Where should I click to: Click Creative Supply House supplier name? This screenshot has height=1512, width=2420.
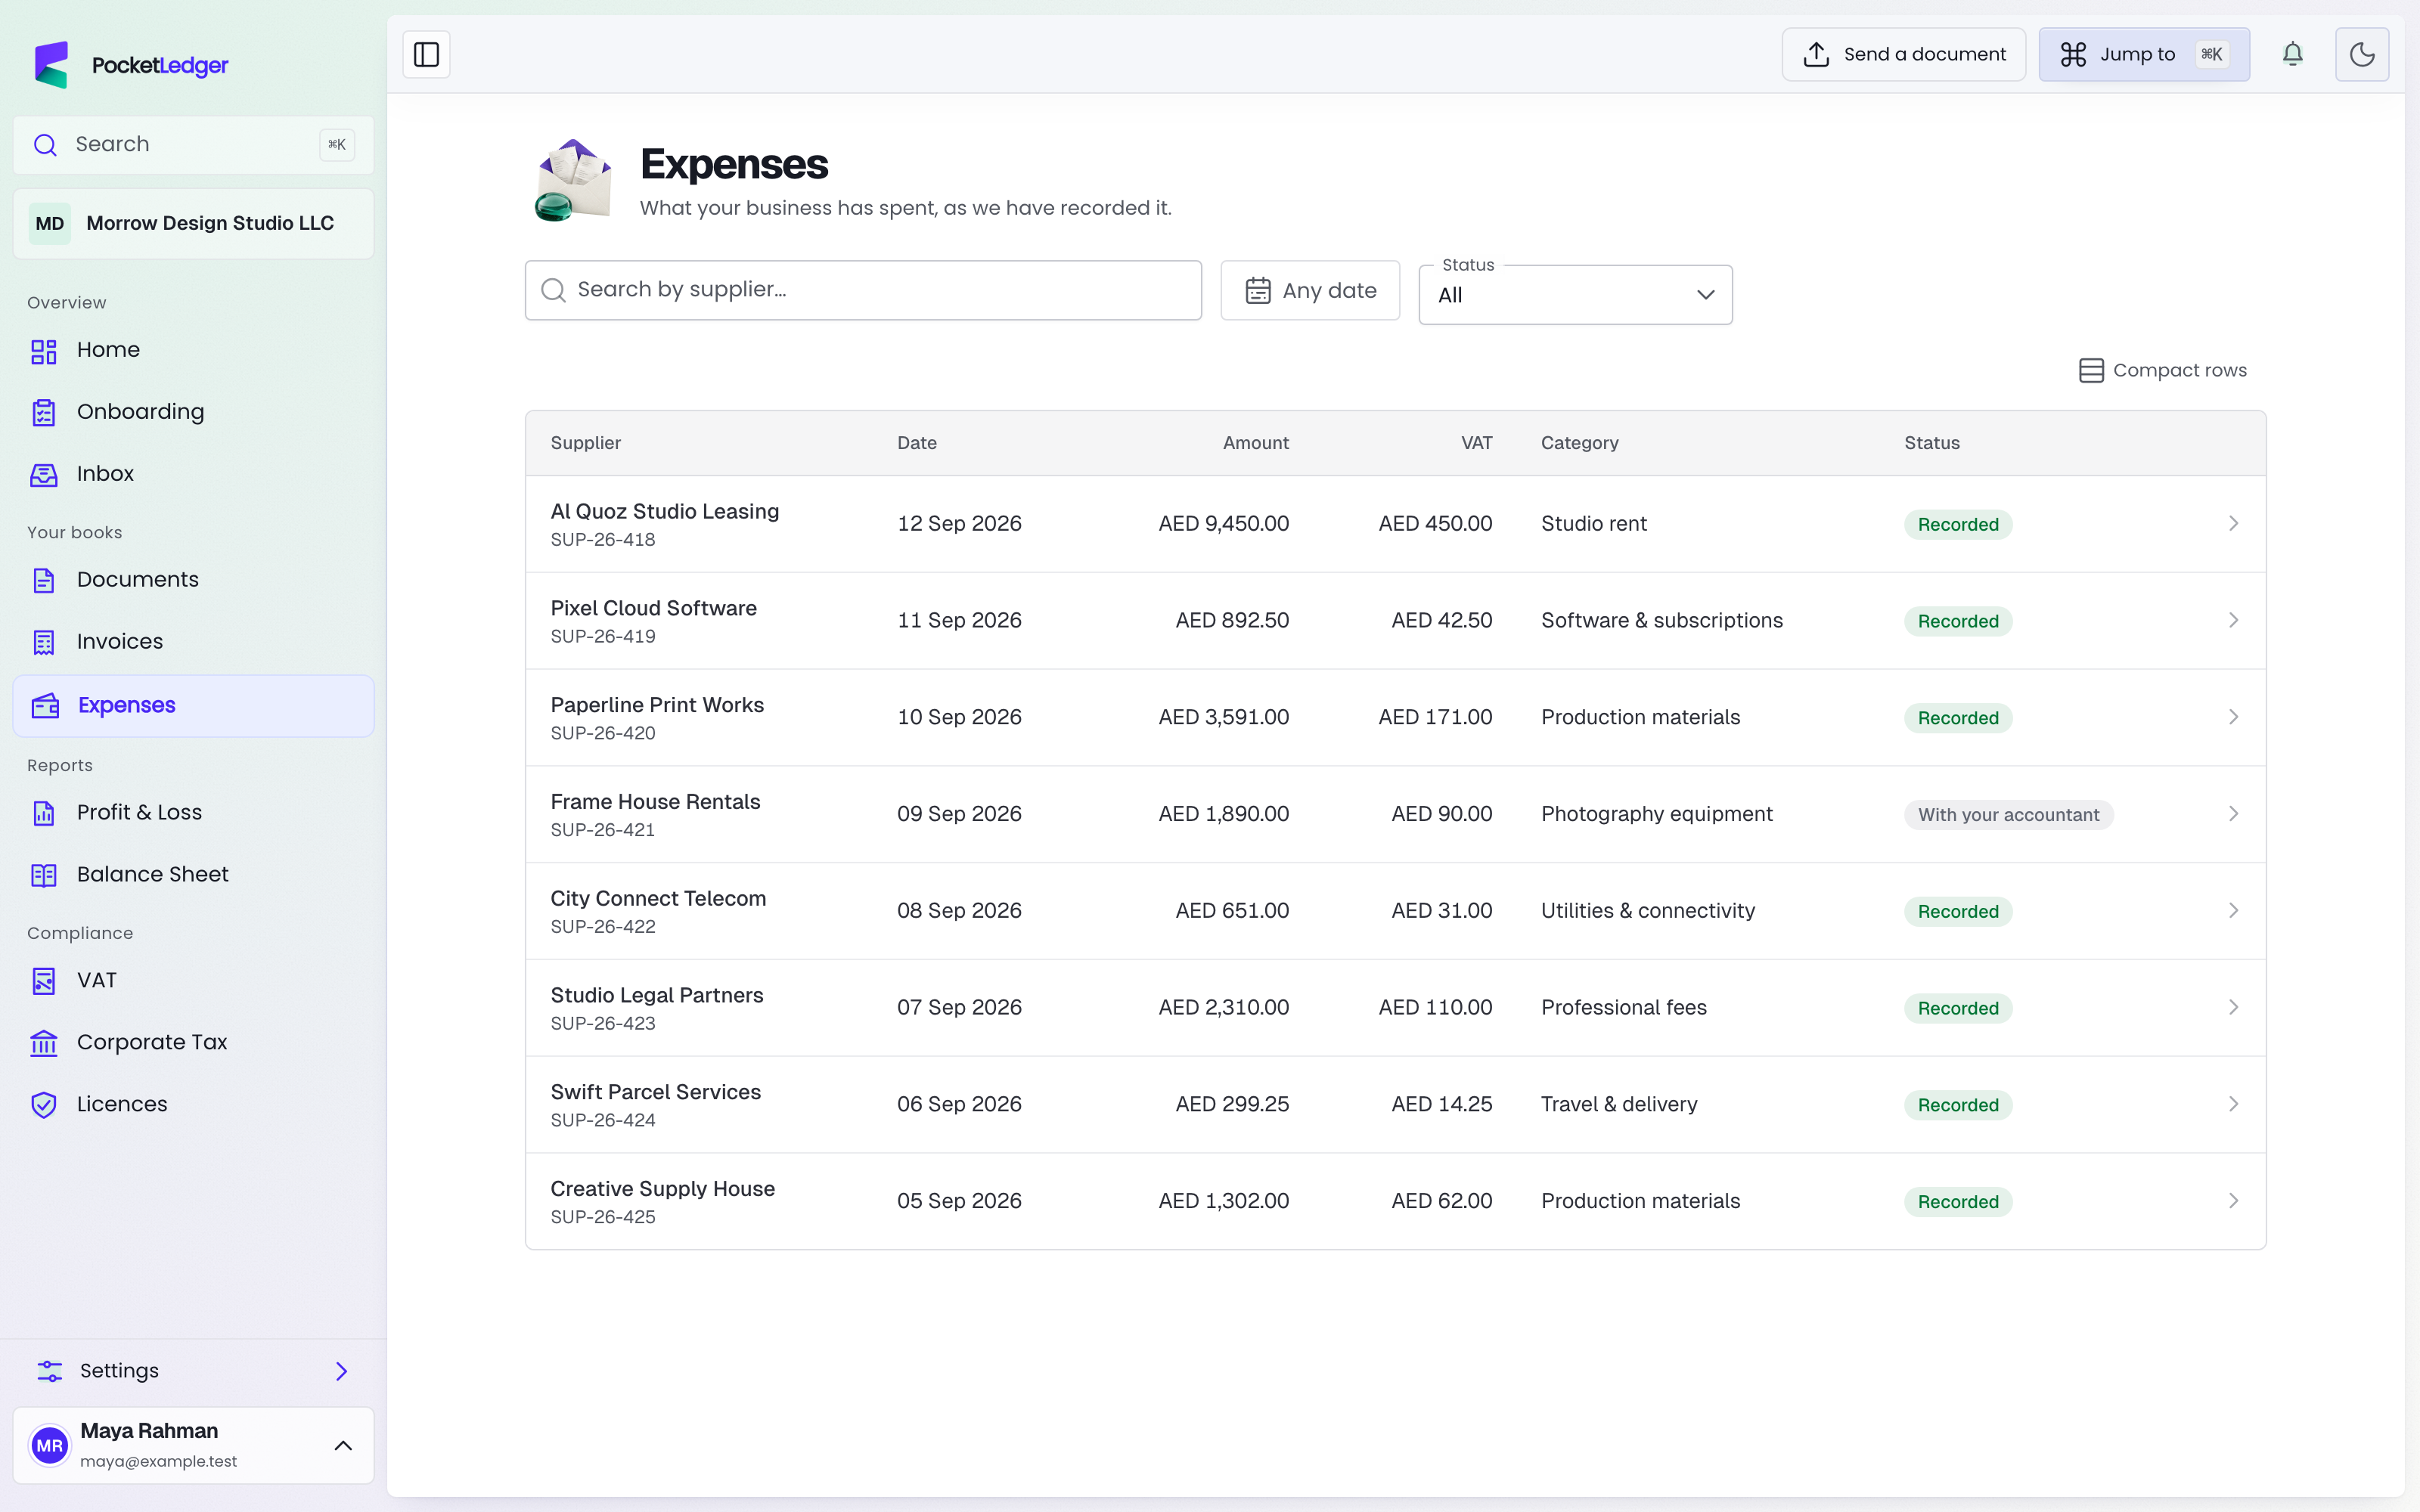(x=663, y=1189)
